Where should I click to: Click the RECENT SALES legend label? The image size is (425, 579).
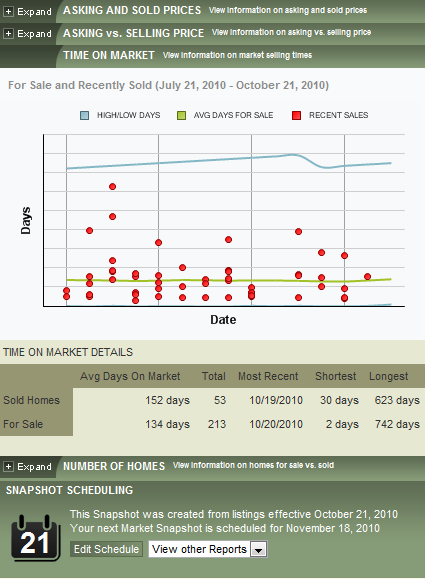click(x=339, y=115)
